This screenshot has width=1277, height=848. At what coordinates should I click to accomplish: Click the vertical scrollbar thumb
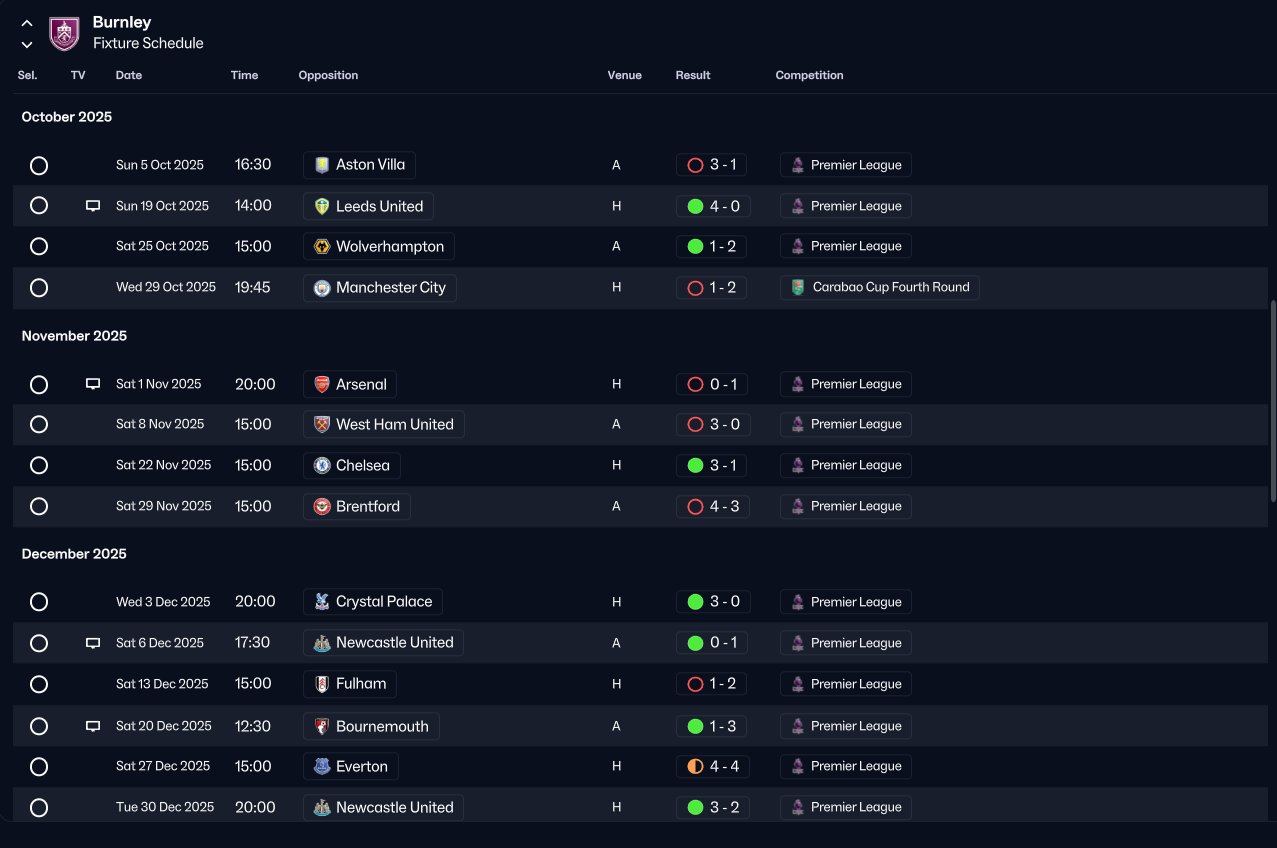1272,400
